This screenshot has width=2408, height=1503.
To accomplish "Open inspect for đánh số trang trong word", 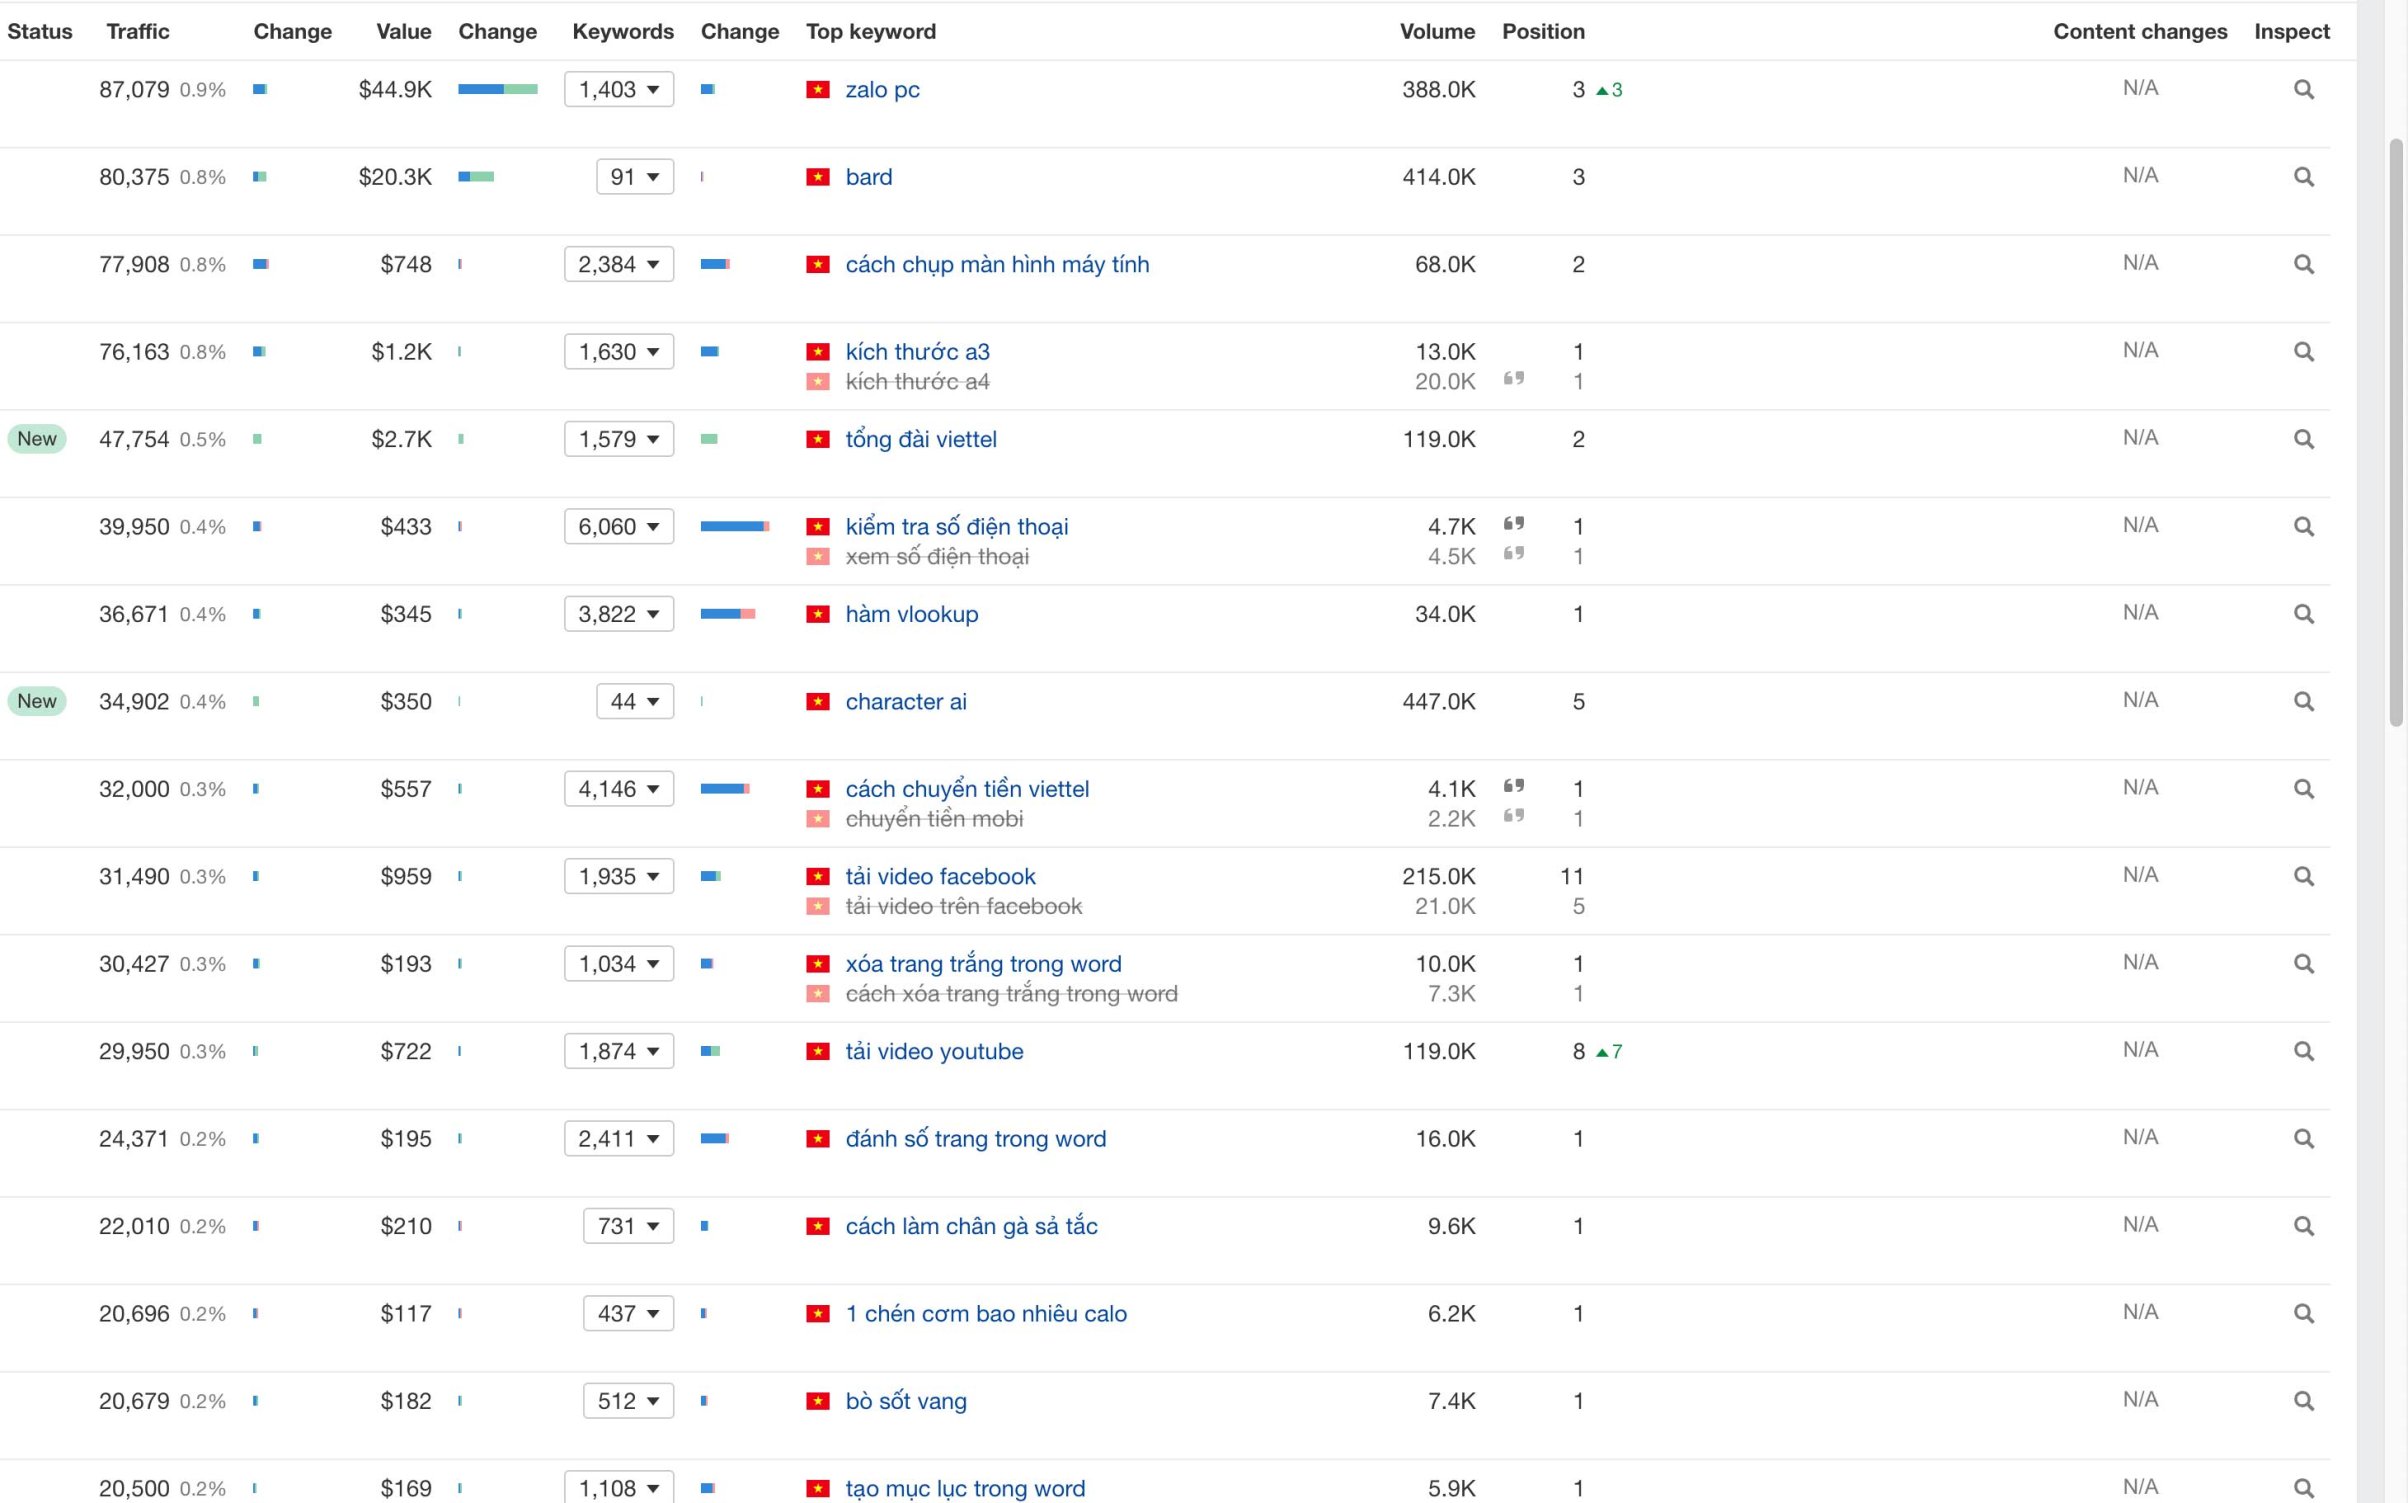I will (x=2303, y=1139).
